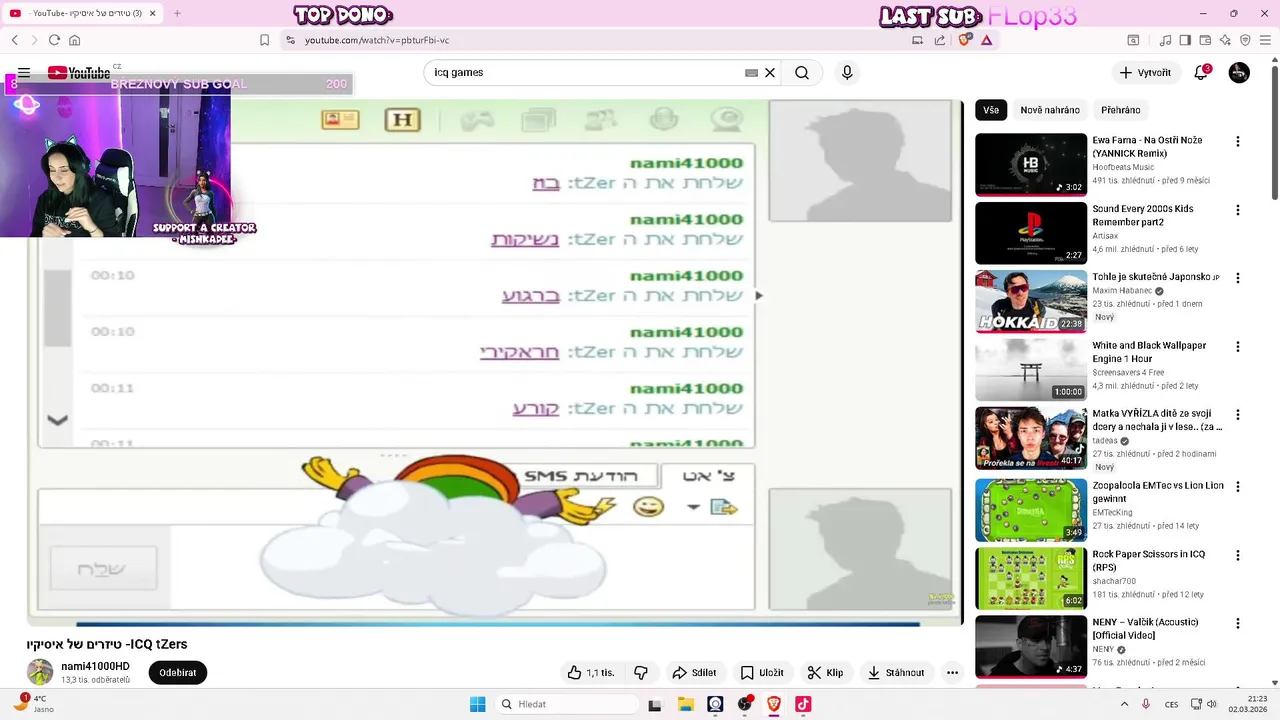Click the magnifier search button
The width and height of the screenshot is (1280, 720).
point(802,73)
